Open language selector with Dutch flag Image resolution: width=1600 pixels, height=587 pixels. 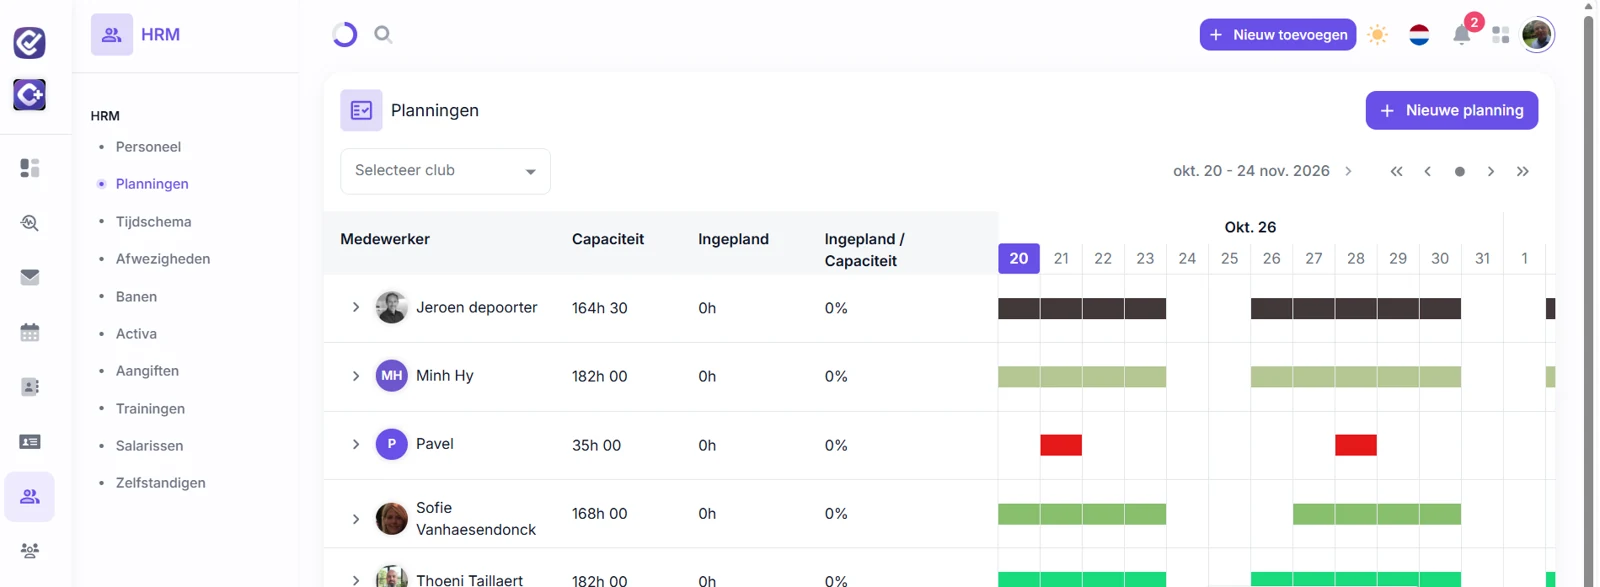1419,35
